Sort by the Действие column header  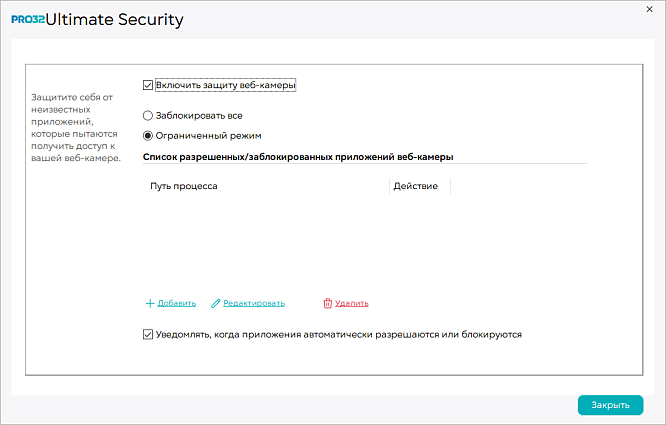click(x=415, y=186)
